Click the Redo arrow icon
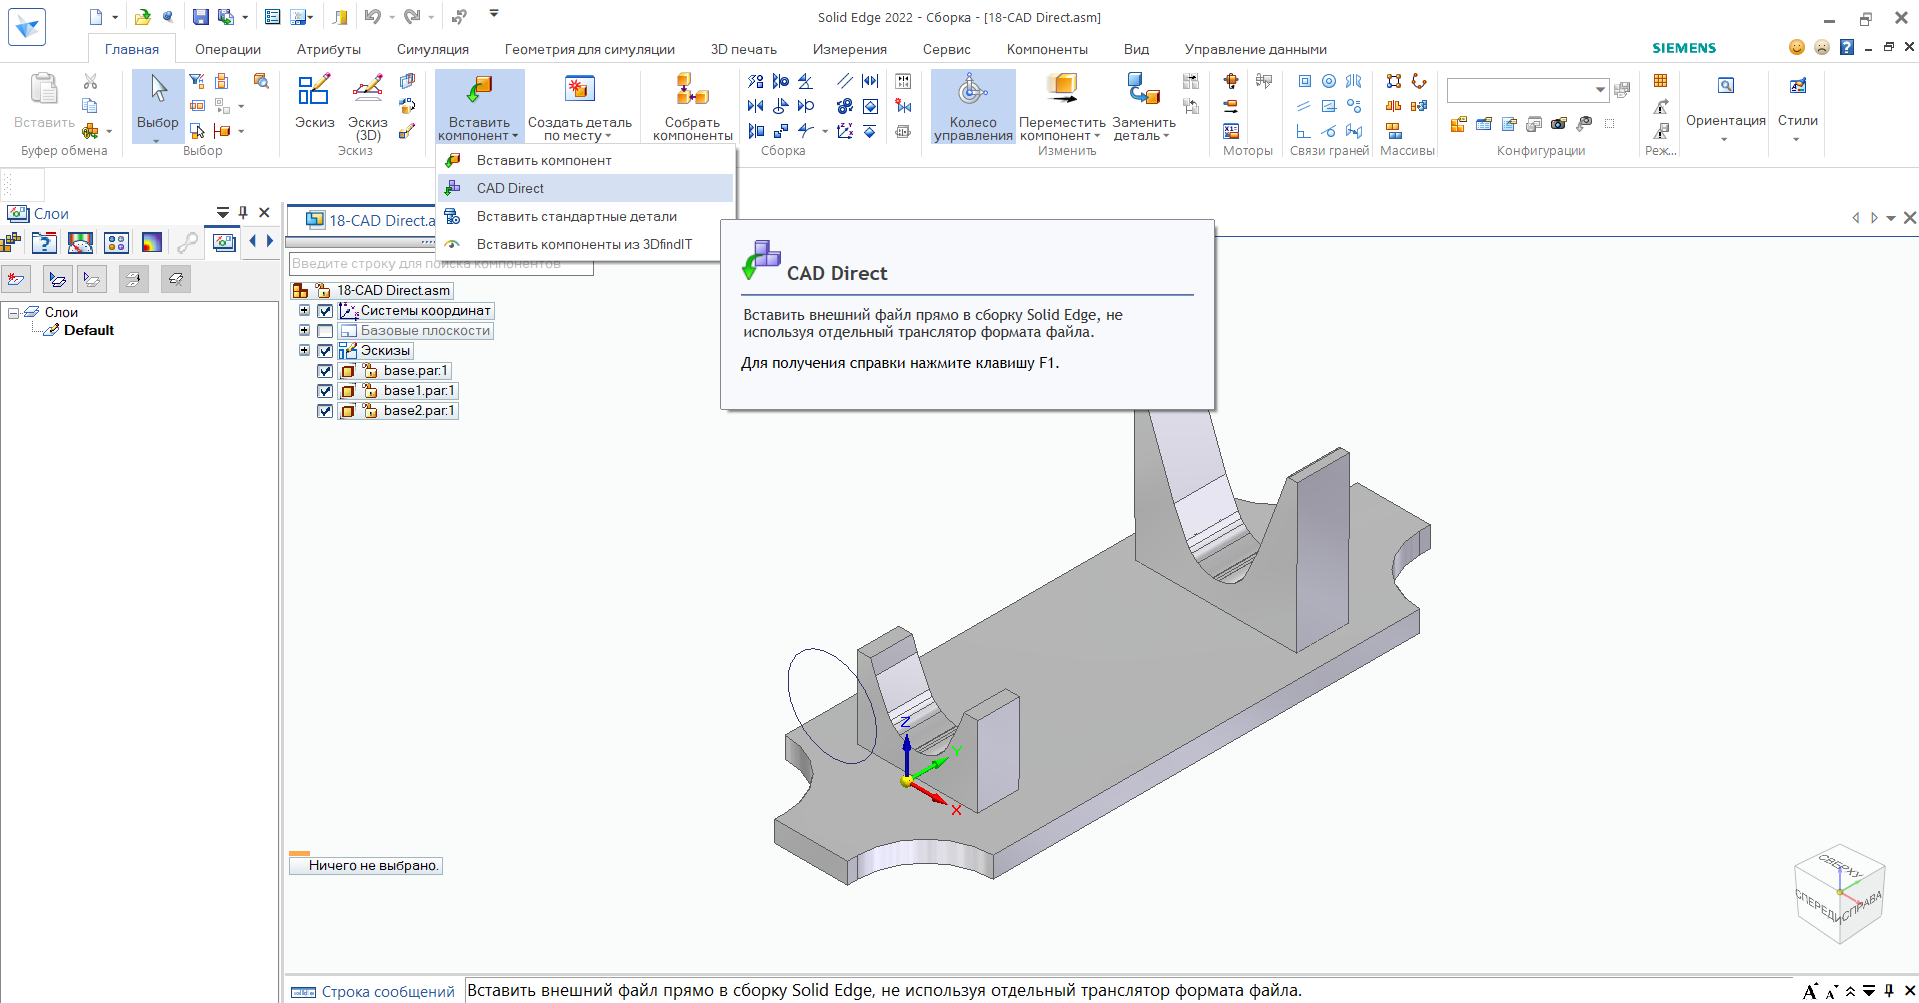 412,17
